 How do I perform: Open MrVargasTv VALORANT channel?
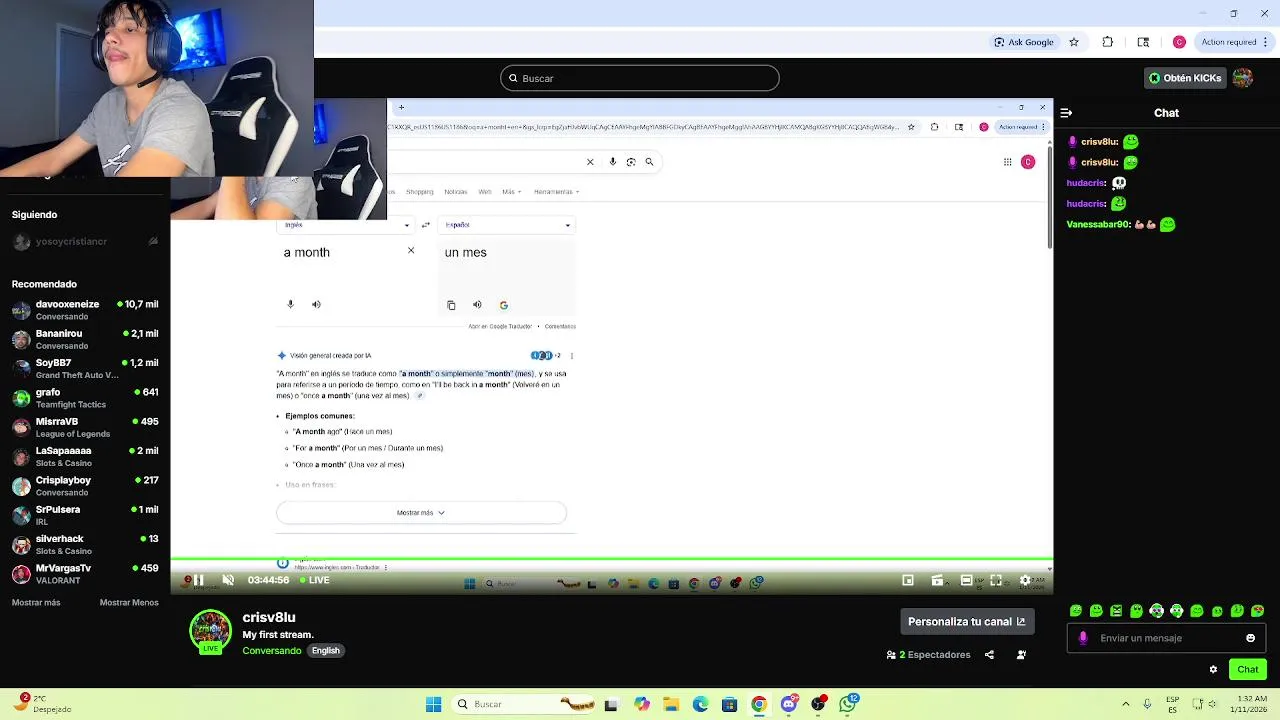point(85,574)
